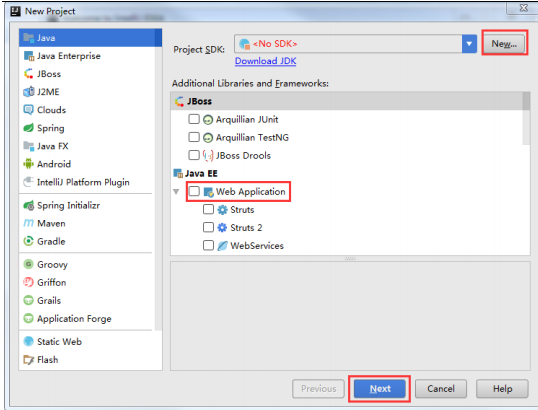Click the Next button
This screenshot has height=410, width=538.
point(380,389)
